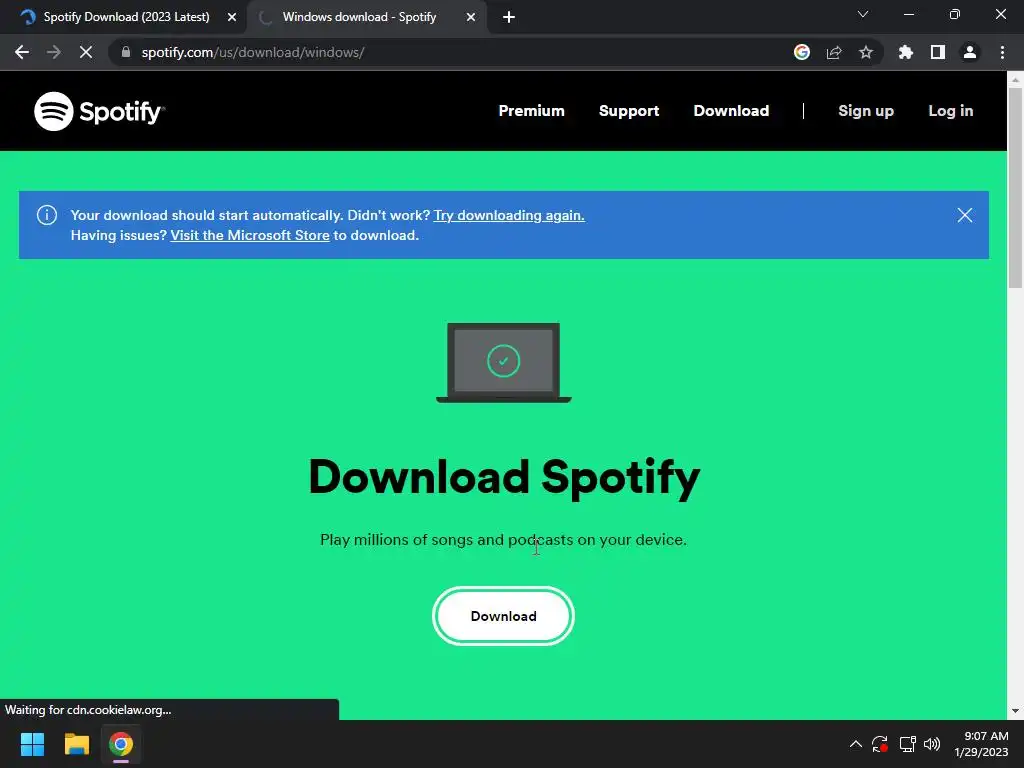This screenshot has height=768, width=1024.
Task: Dismiss the blue download notification banner
Action: (965, 215)
